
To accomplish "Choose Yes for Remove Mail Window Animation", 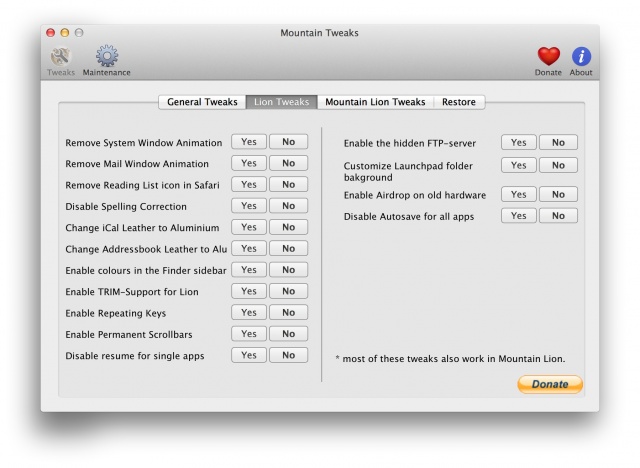I will [249, 163].
